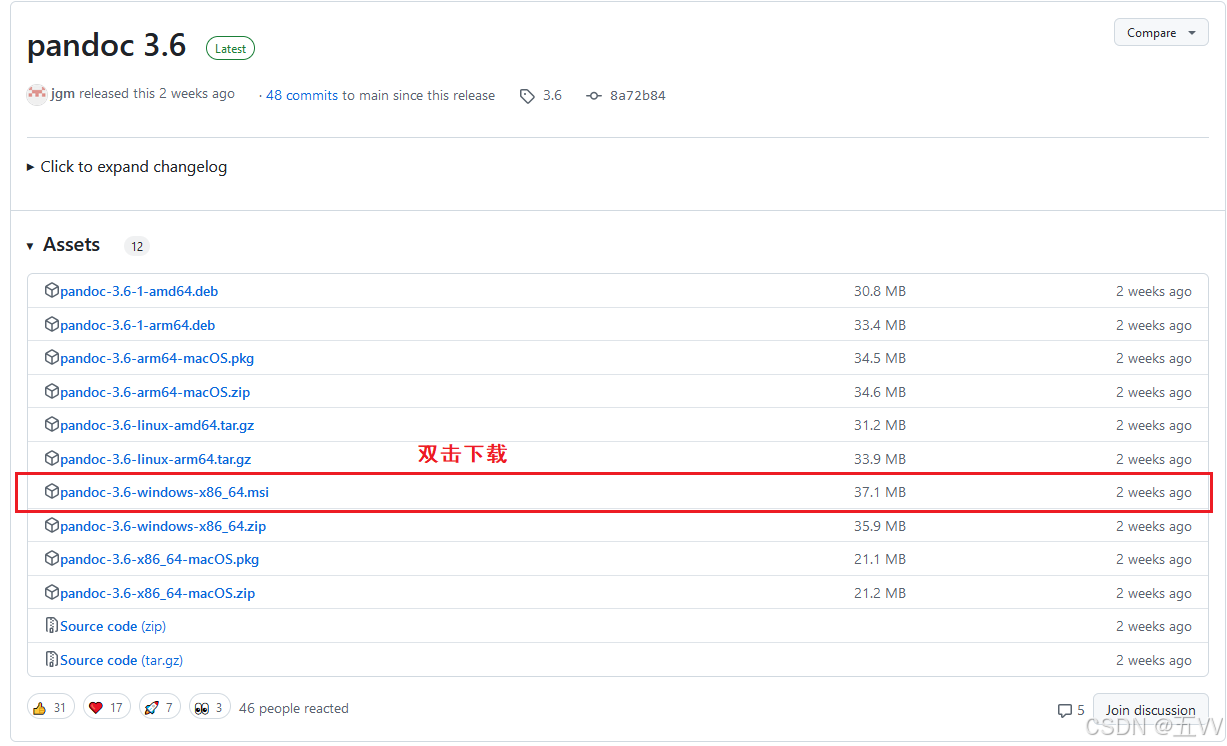Screen dimensions: 1227x746
Task: Click file icon for Source code (zip)
Action: pyautogui.click(x=52, y=626)
